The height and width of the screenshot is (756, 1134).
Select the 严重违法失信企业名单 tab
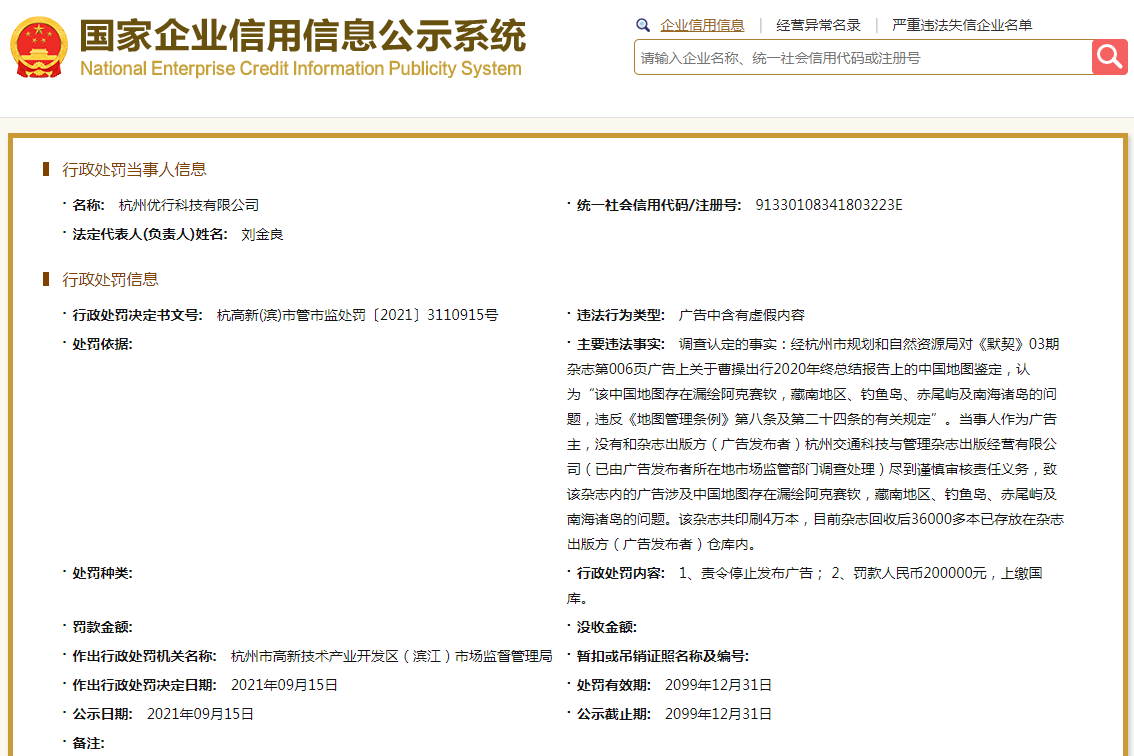962,25
